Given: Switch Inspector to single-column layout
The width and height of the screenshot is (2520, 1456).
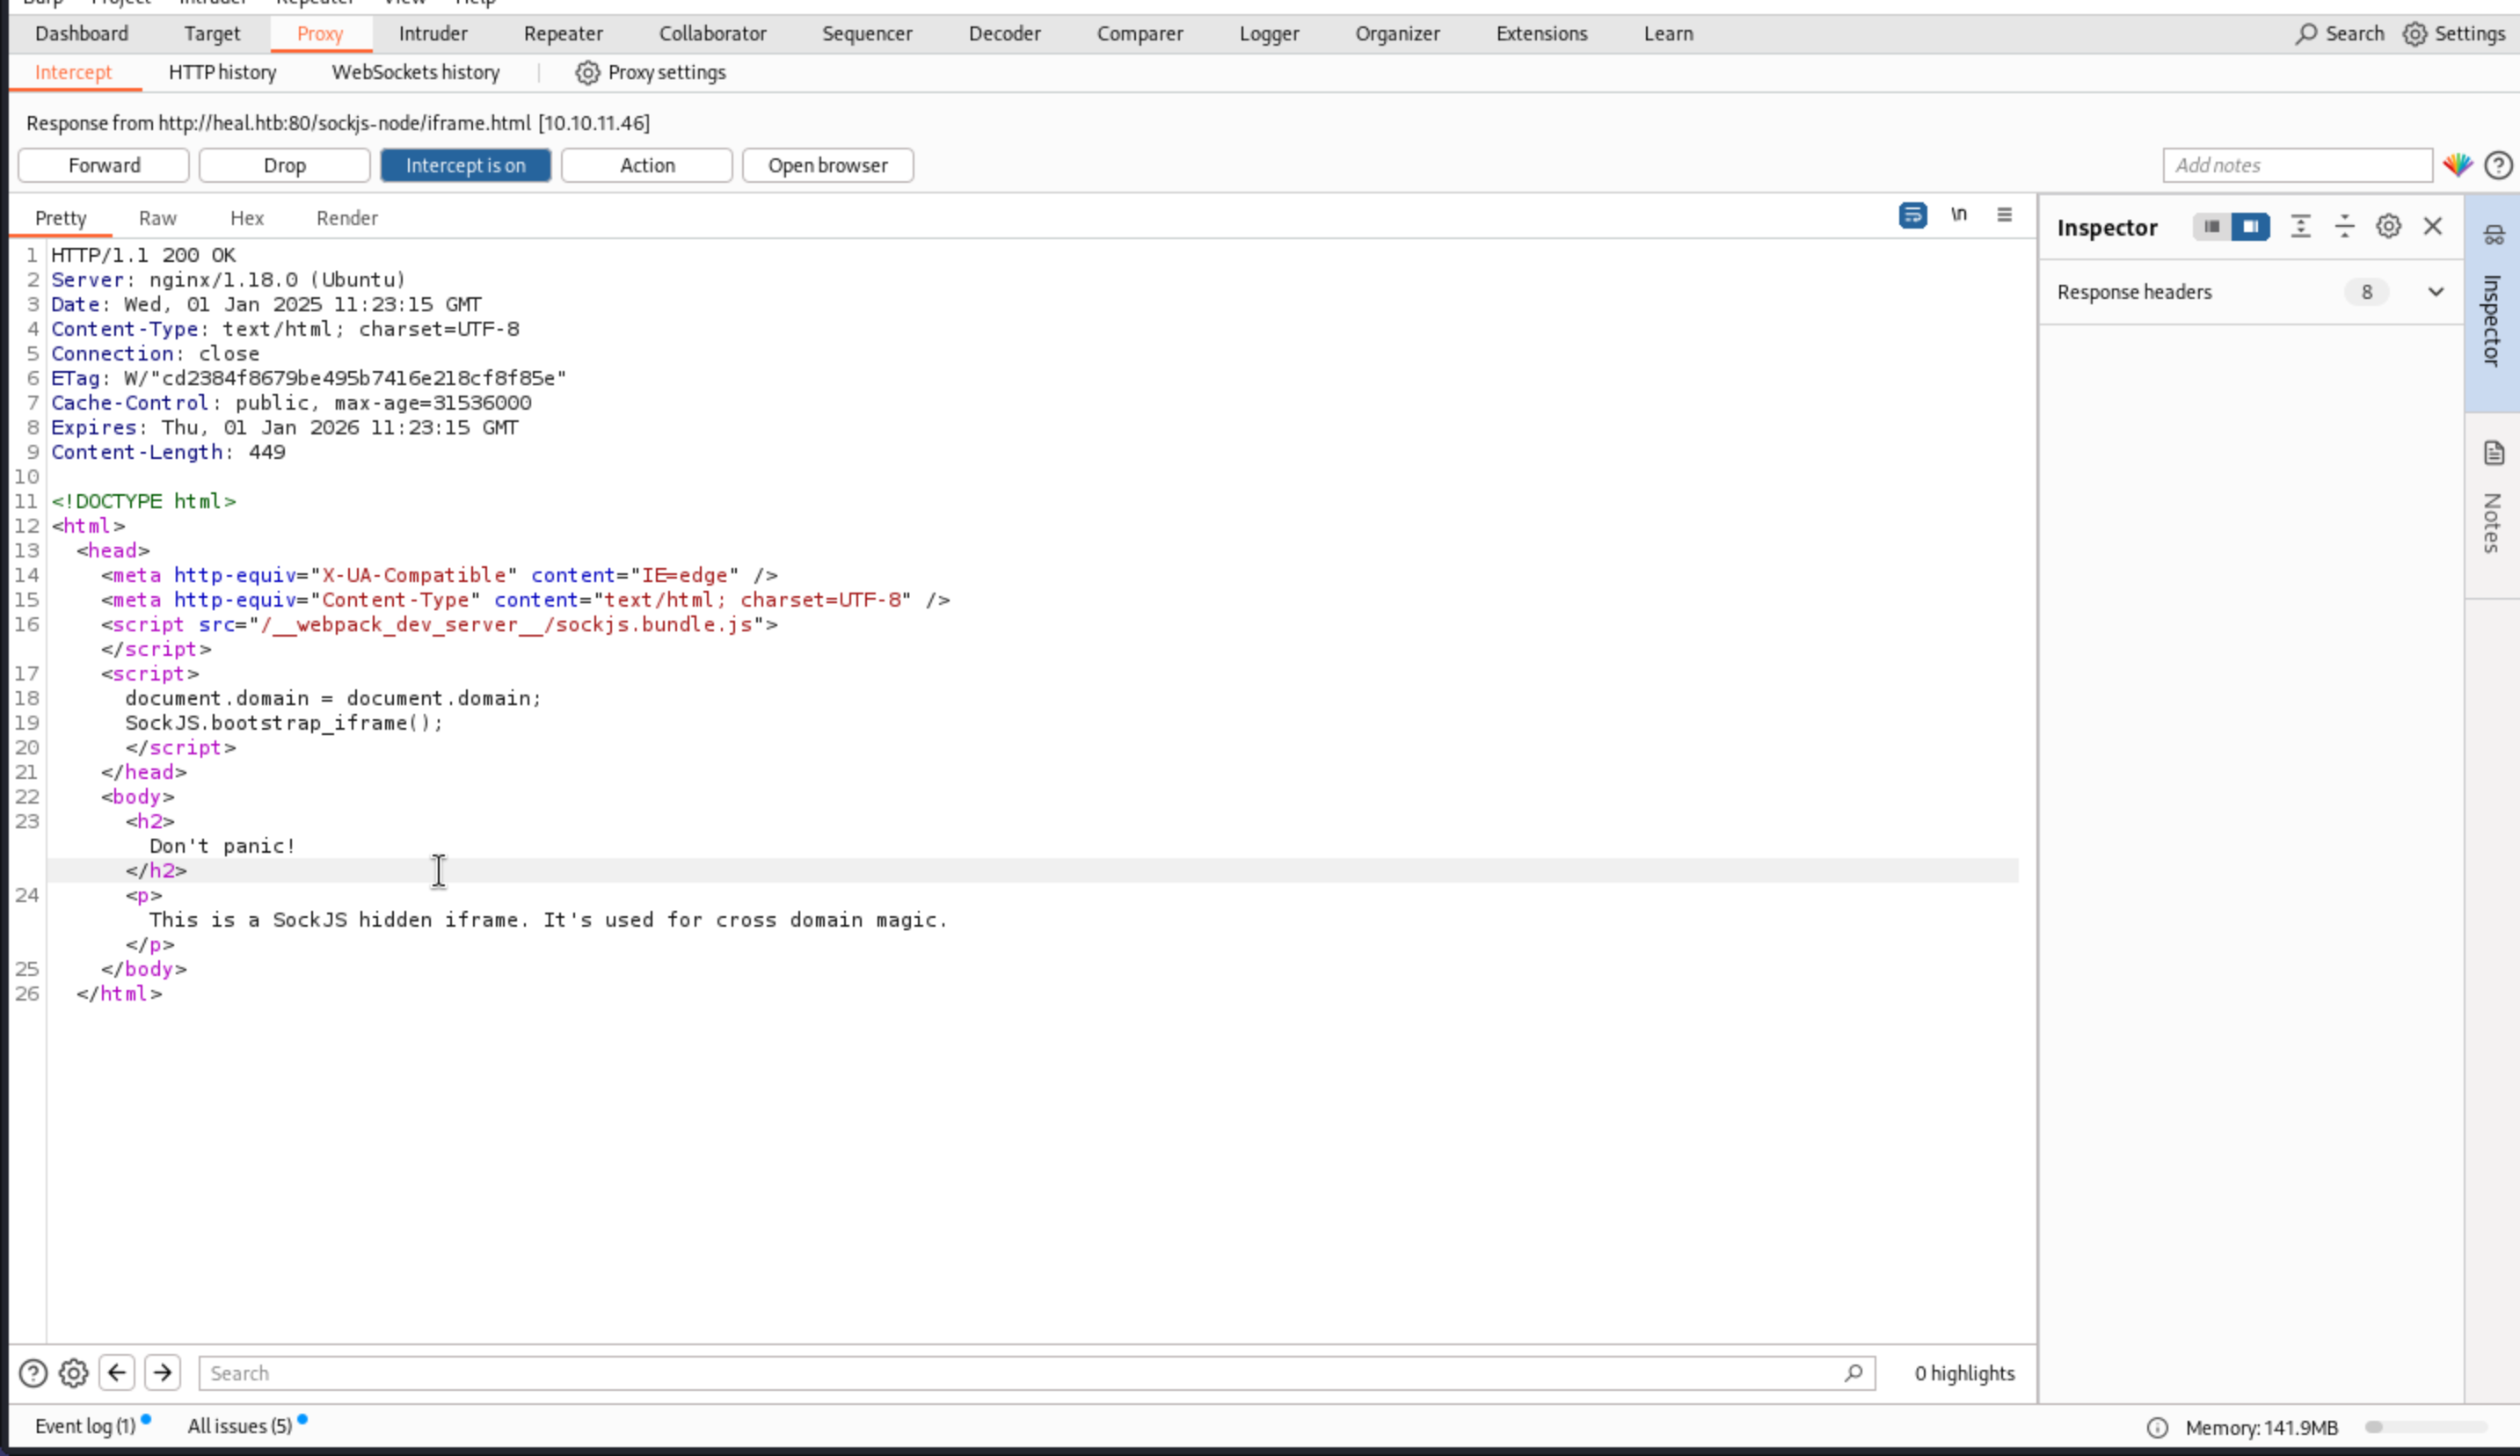Looking at the screenshot, I should [x=2211, y=227].
